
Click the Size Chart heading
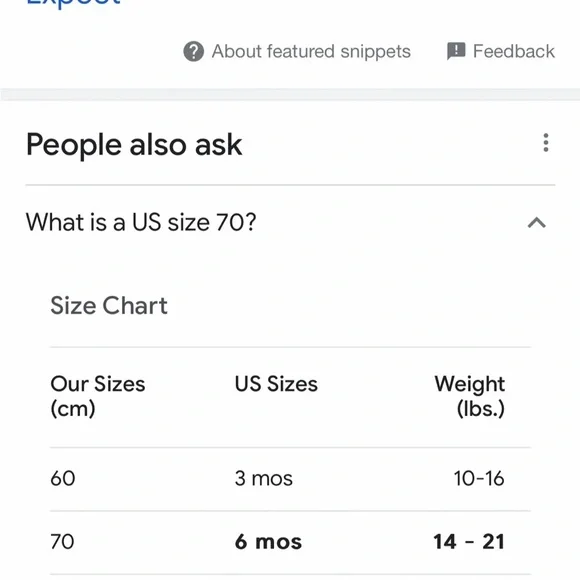(x=109, y=306)
